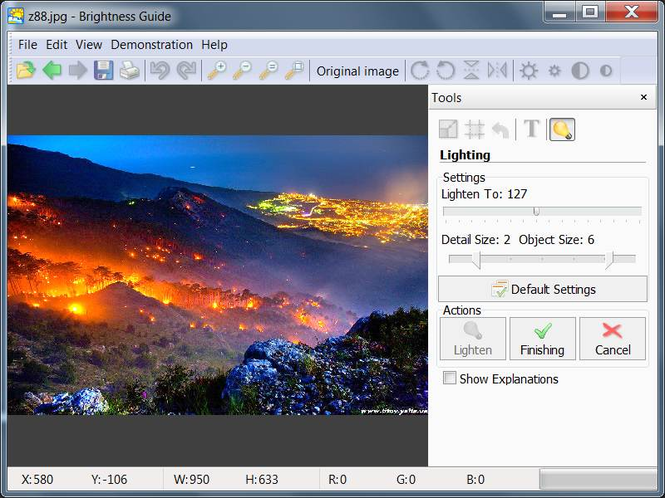Minimize the Brightness Guide window
The height and width of the screenshot is (498, 665).
point(560,11)
